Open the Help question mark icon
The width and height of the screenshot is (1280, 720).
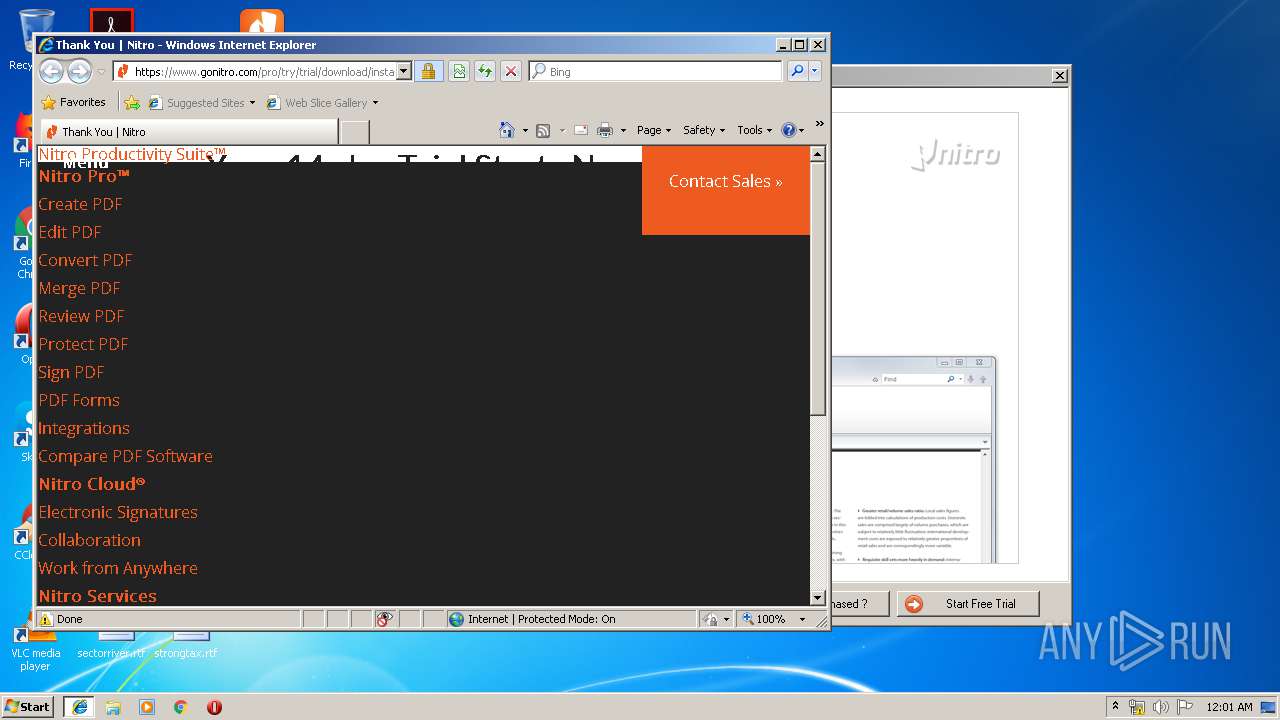tap(788, 130)
